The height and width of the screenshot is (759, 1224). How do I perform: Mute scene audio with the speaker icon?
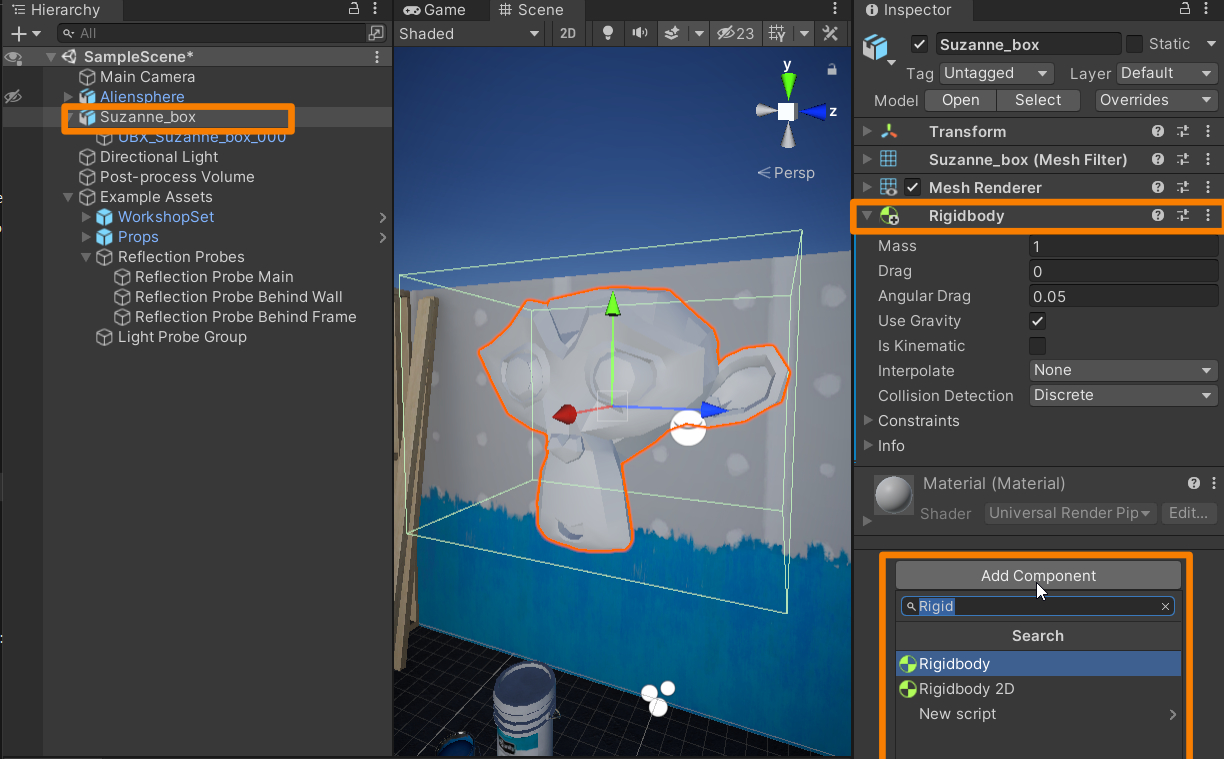(x=639, y=33)
